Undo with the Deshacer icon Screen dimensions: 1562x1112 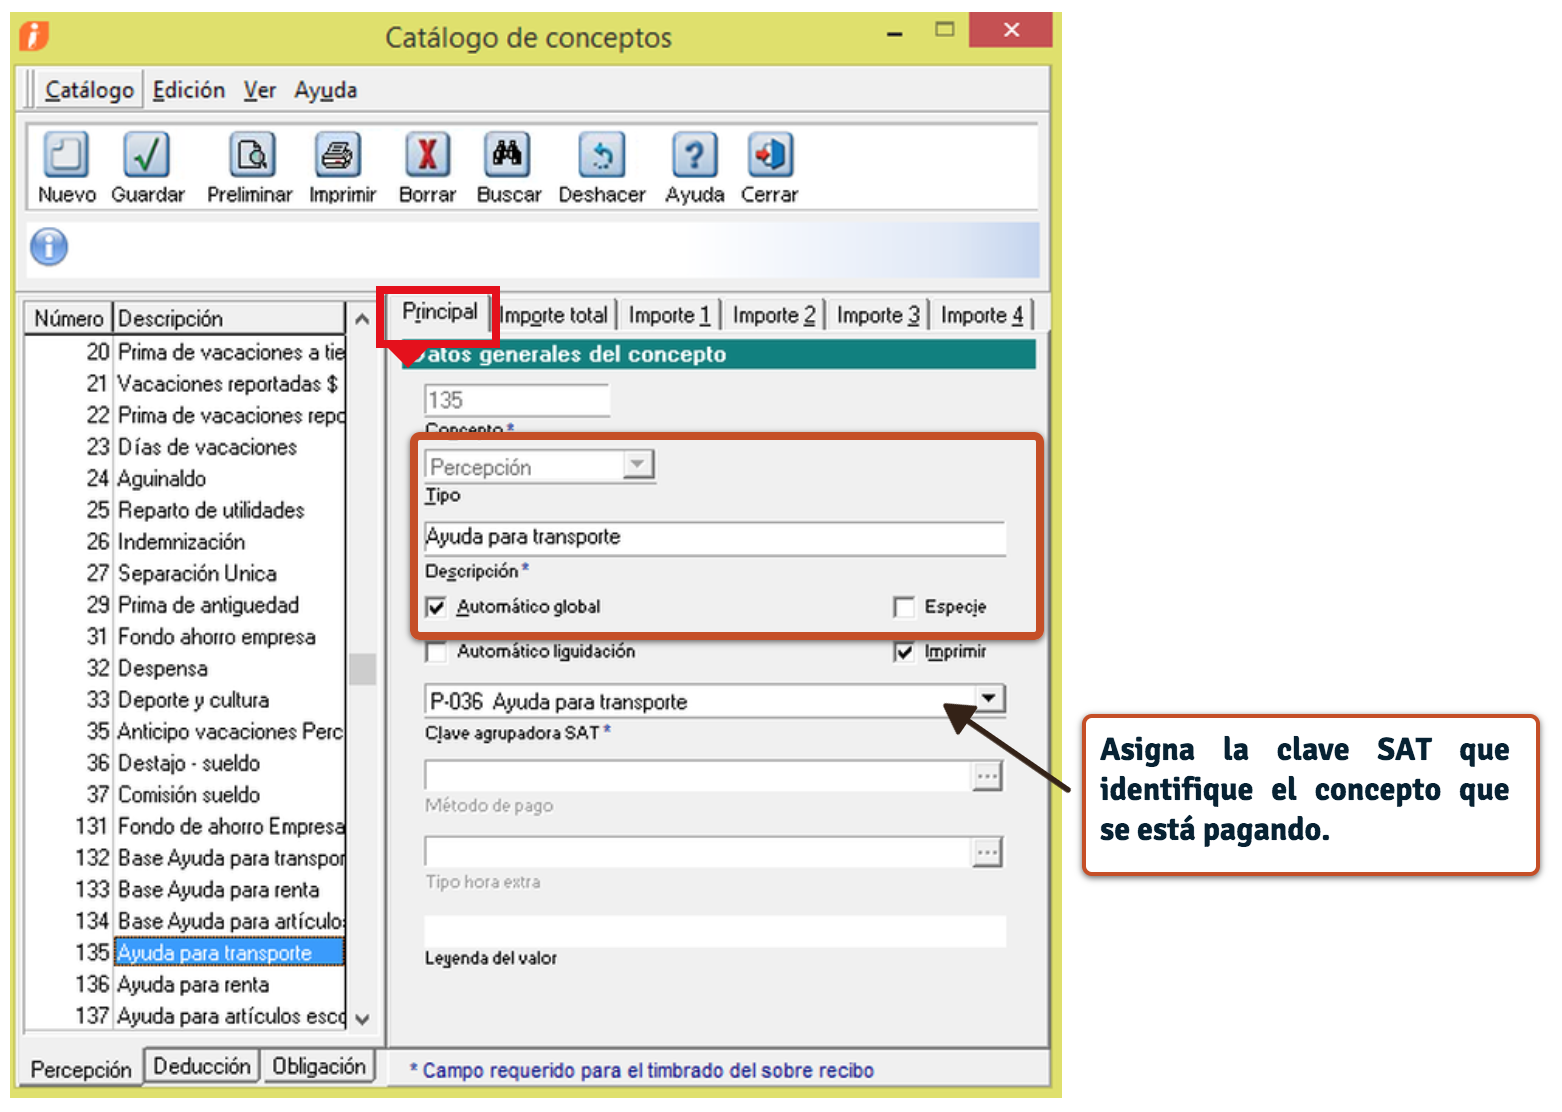pyautogui.click(x=602, y=156)
